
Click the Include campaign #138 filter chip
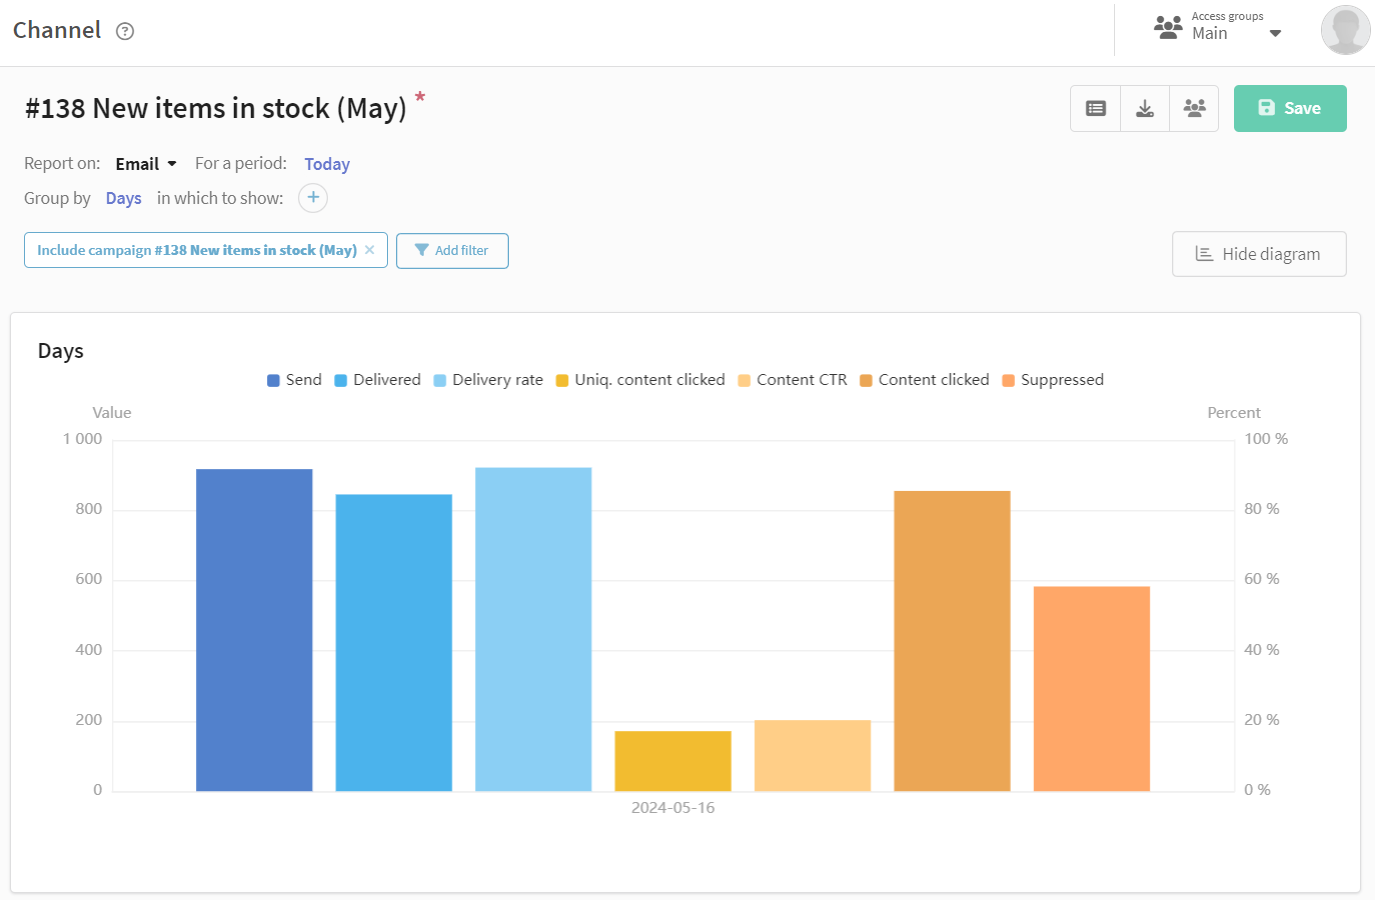[x=206, y=250]
